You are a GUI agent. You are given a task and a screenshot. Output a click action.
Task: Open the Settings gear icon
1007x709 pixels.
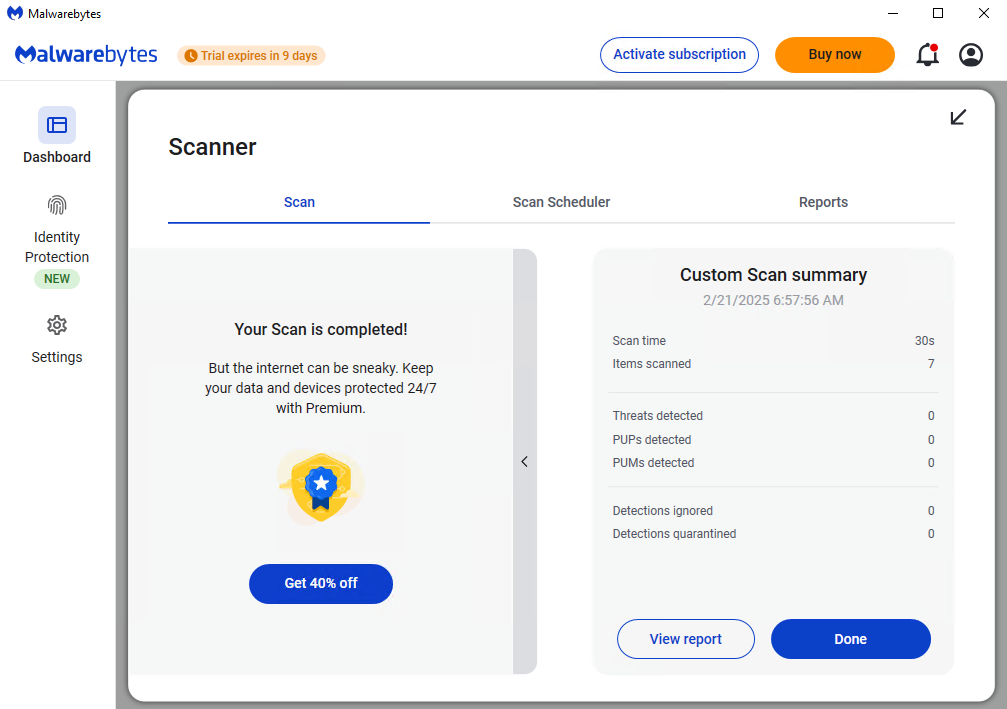[x=57, y=325]
